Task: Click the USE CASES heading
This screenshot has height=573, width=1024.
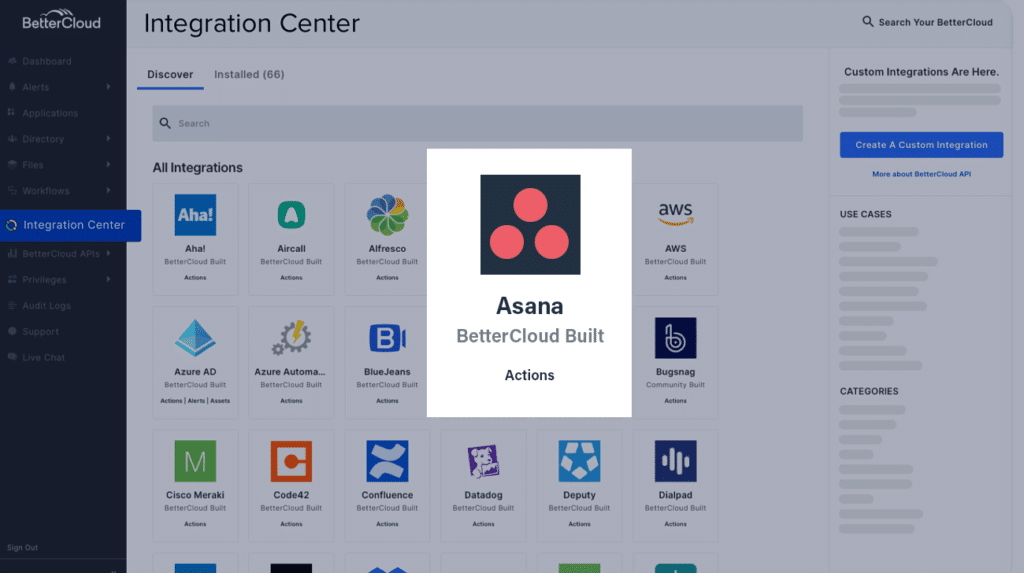Action: pyautogui.click(x=865, y=214)
